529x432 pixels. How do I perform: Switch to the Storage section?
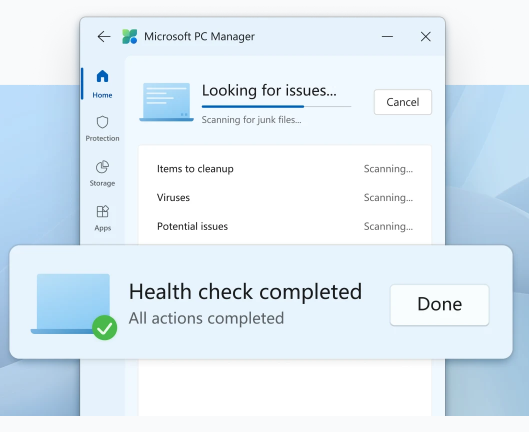click(102, 173)
